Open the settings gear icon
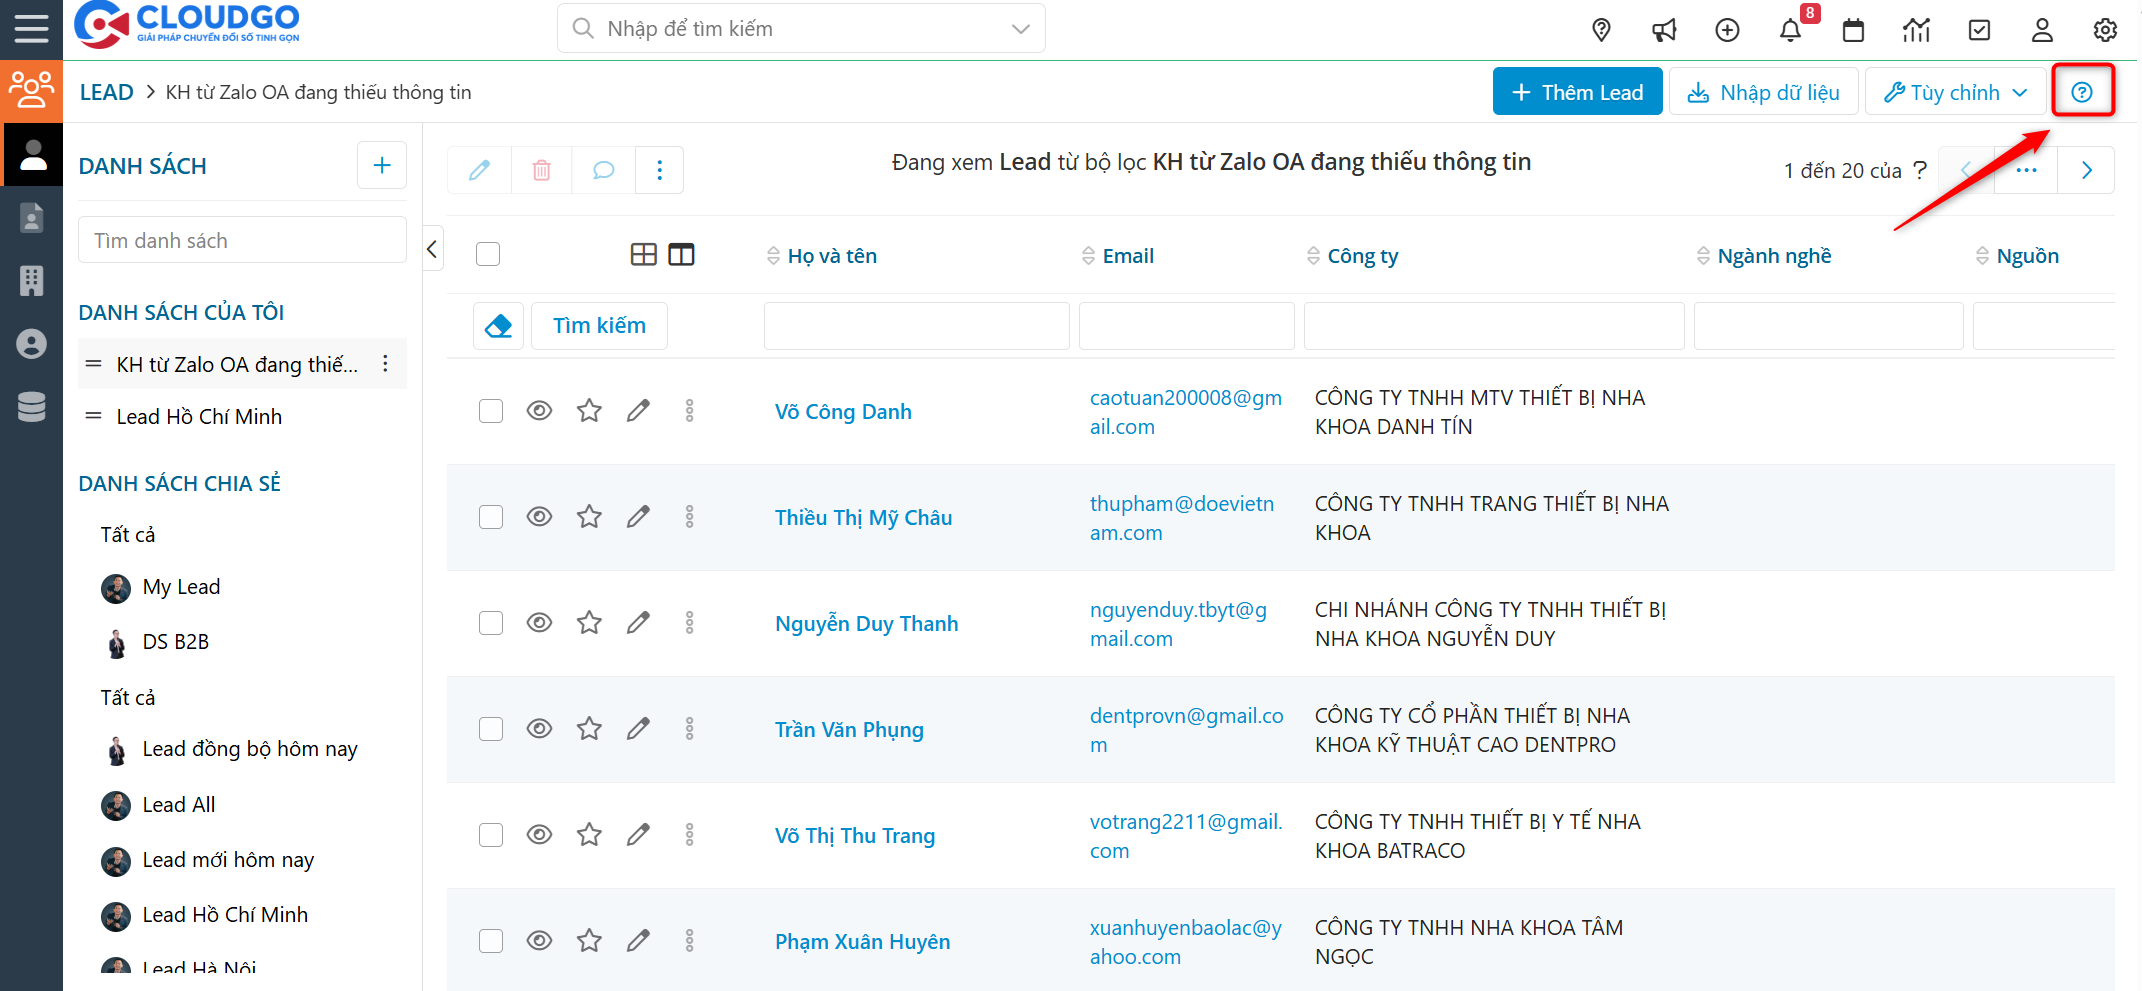The height and width of the screenshot is (991, 2142). [2105, 30]
